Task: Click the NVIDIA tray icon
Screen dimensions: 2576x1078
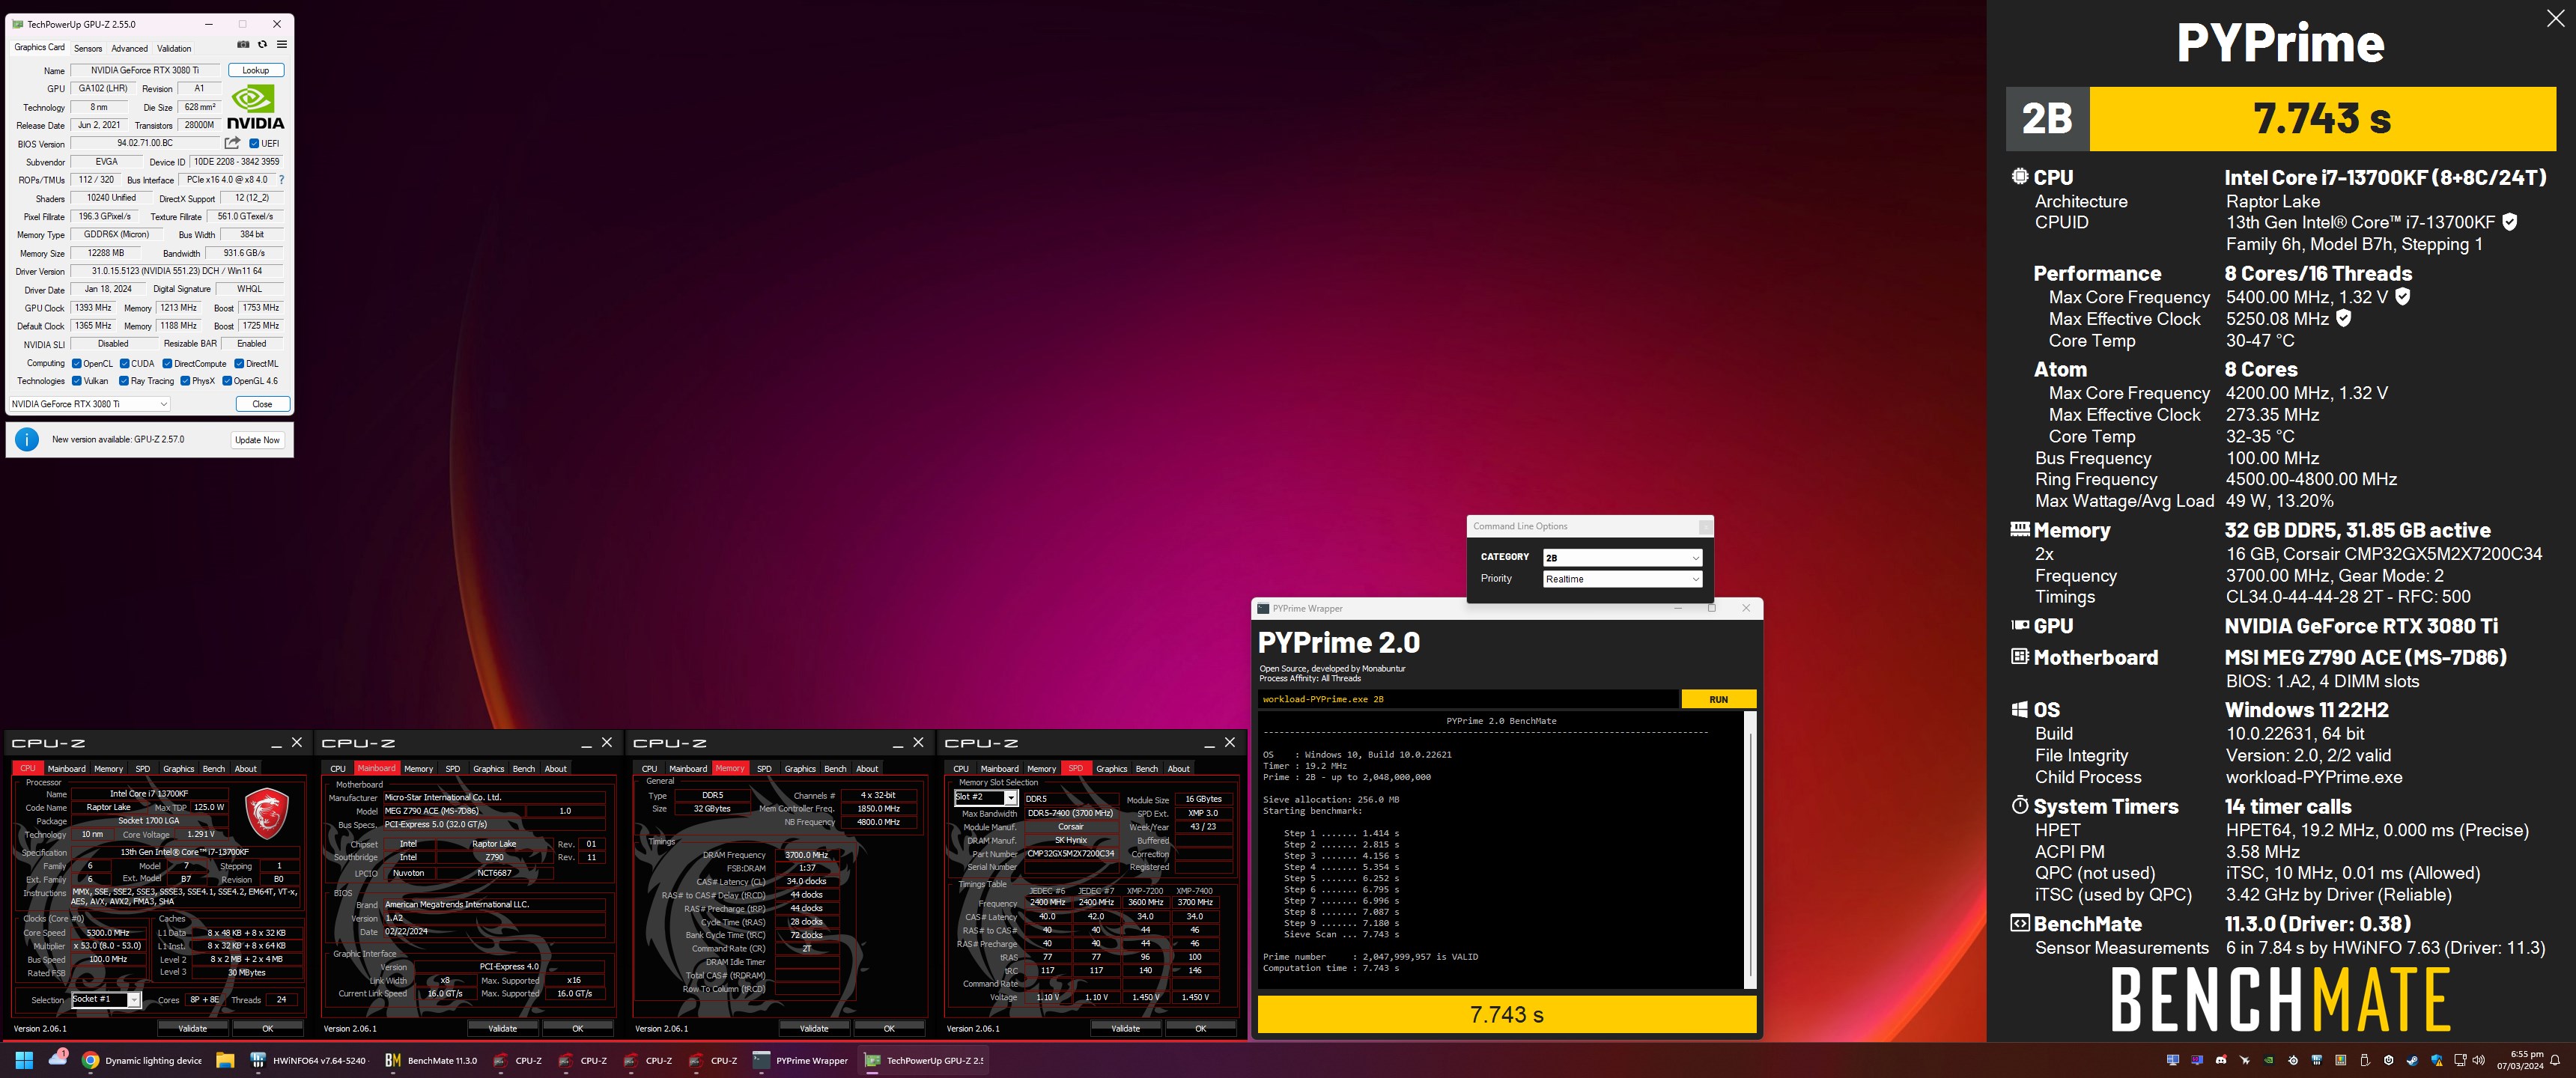Action: tap(2269, 1060)
